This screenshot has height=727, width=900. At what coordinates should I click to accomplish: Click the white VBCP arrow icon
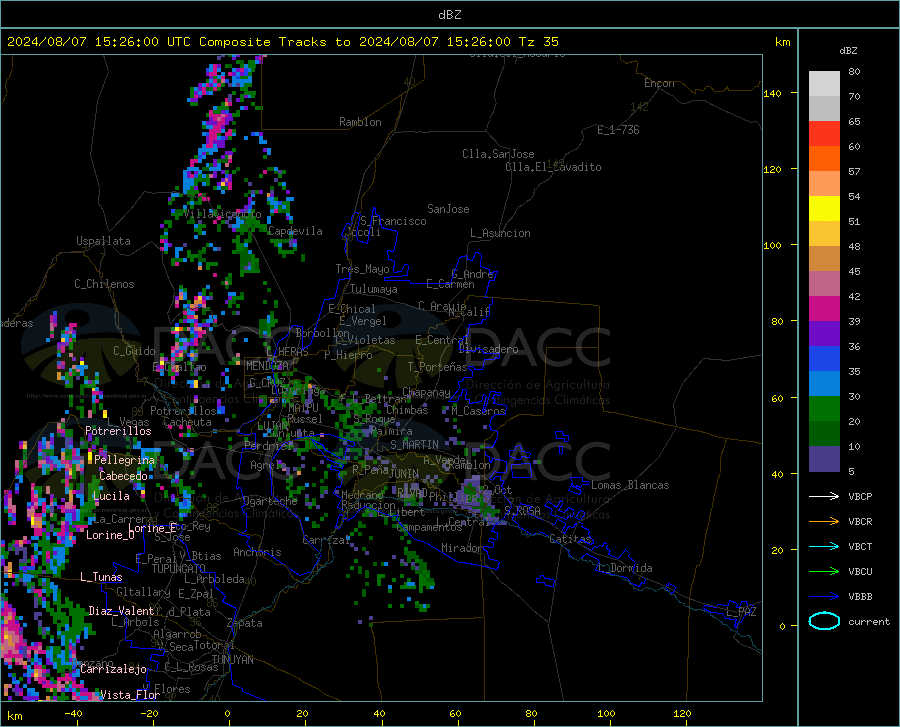[824, 496]
